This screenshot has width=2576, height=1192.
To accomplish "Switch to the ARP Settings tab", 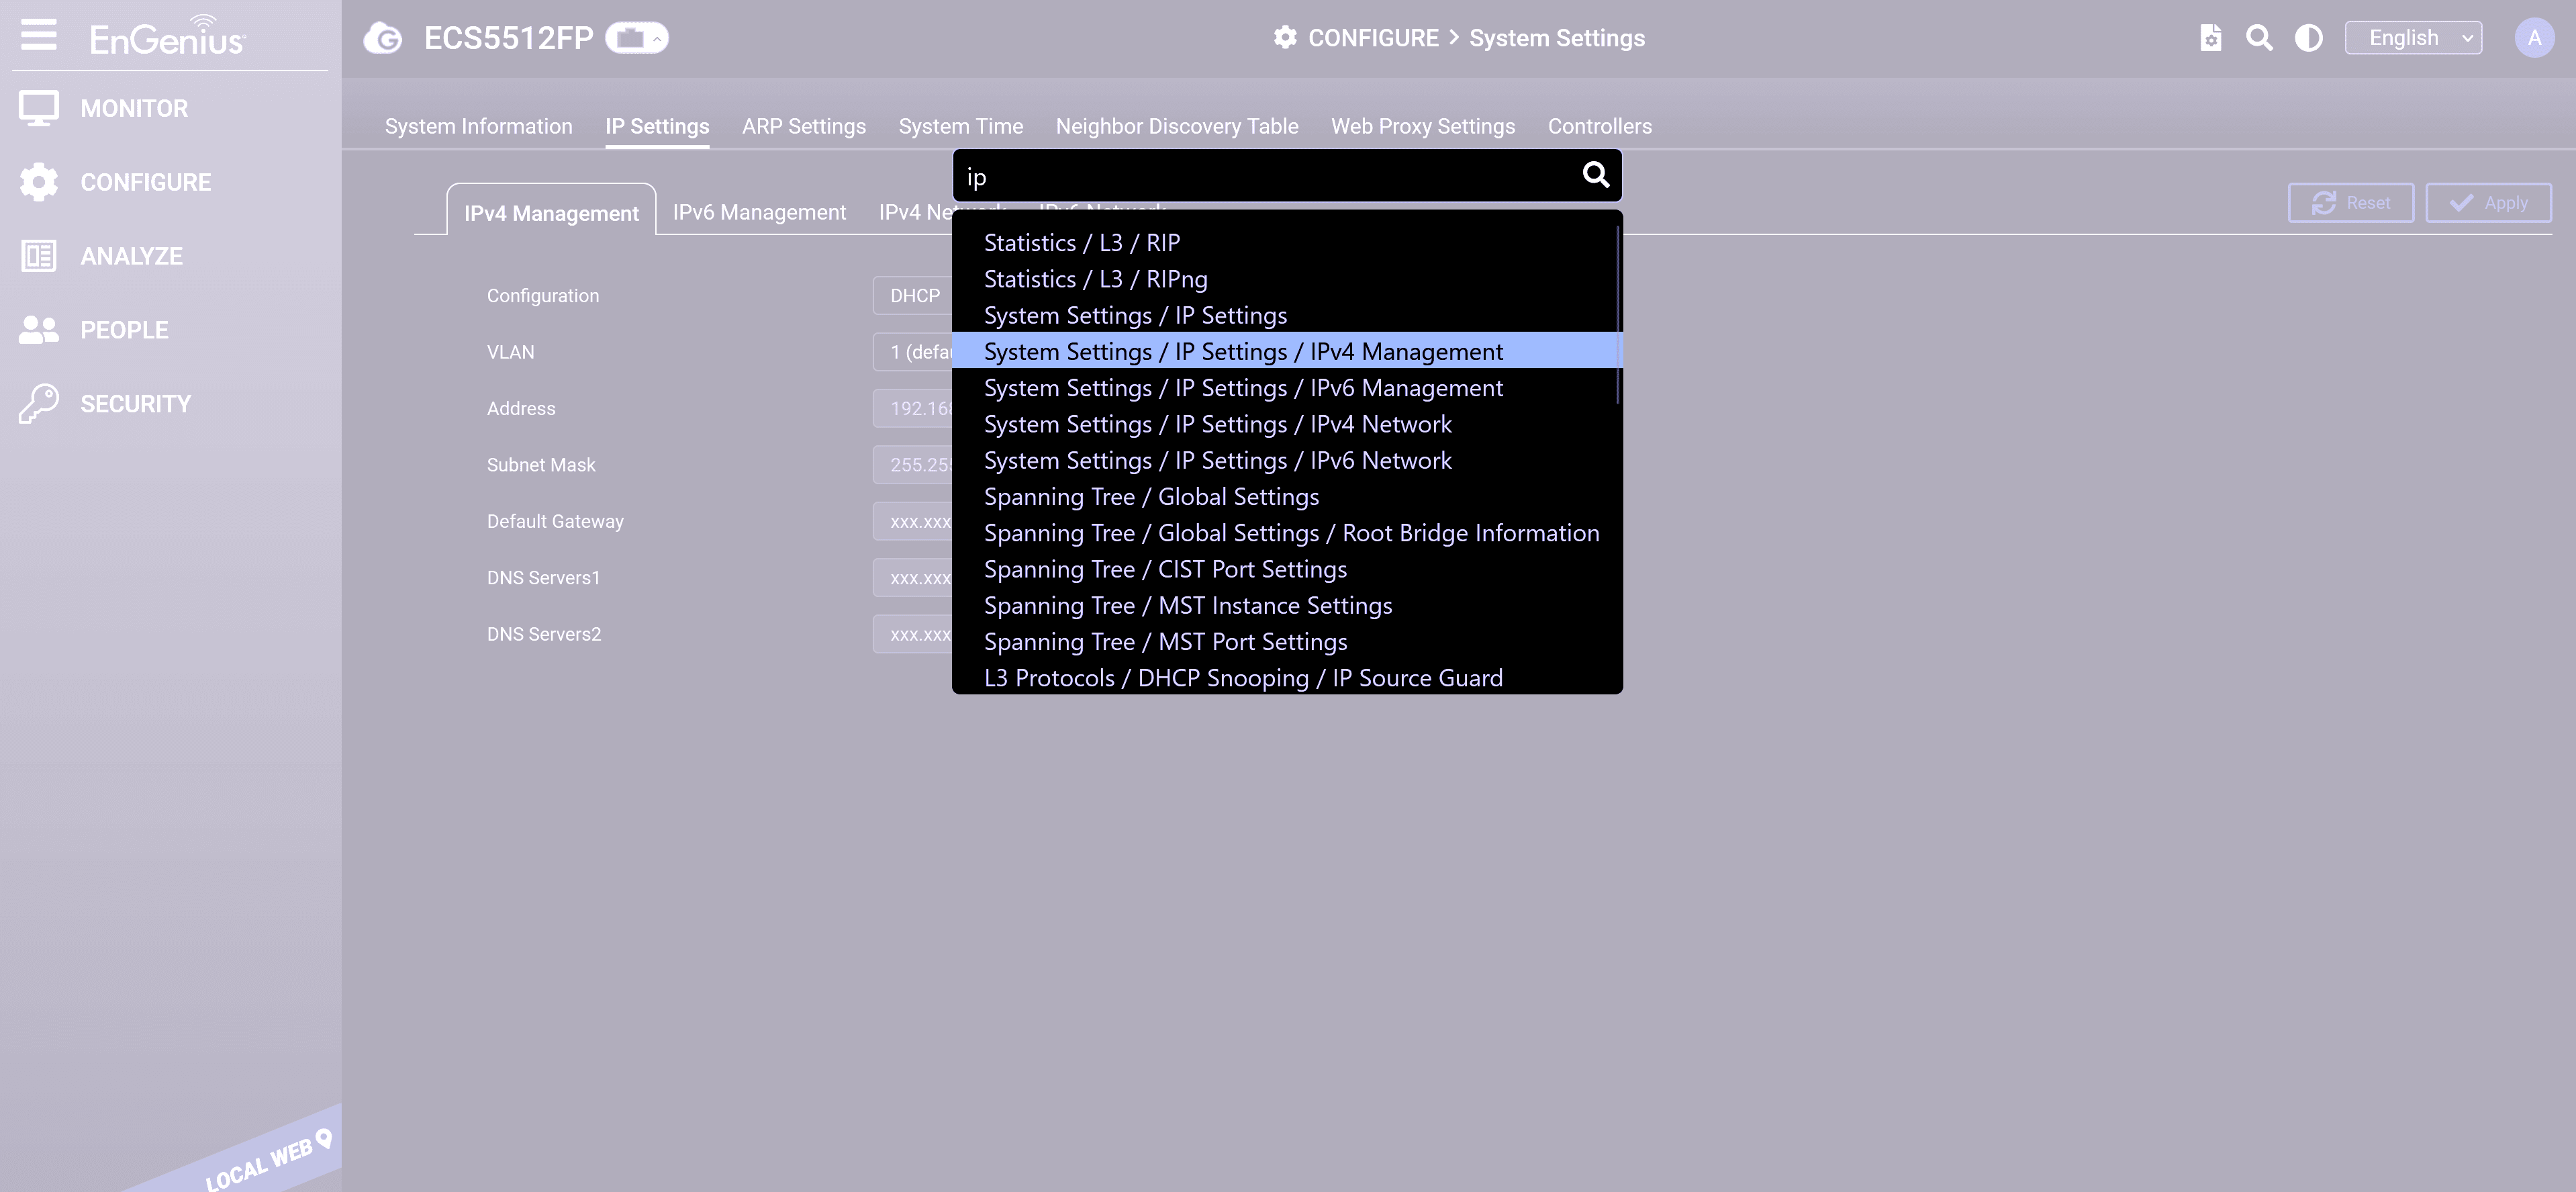I will 803,126.
